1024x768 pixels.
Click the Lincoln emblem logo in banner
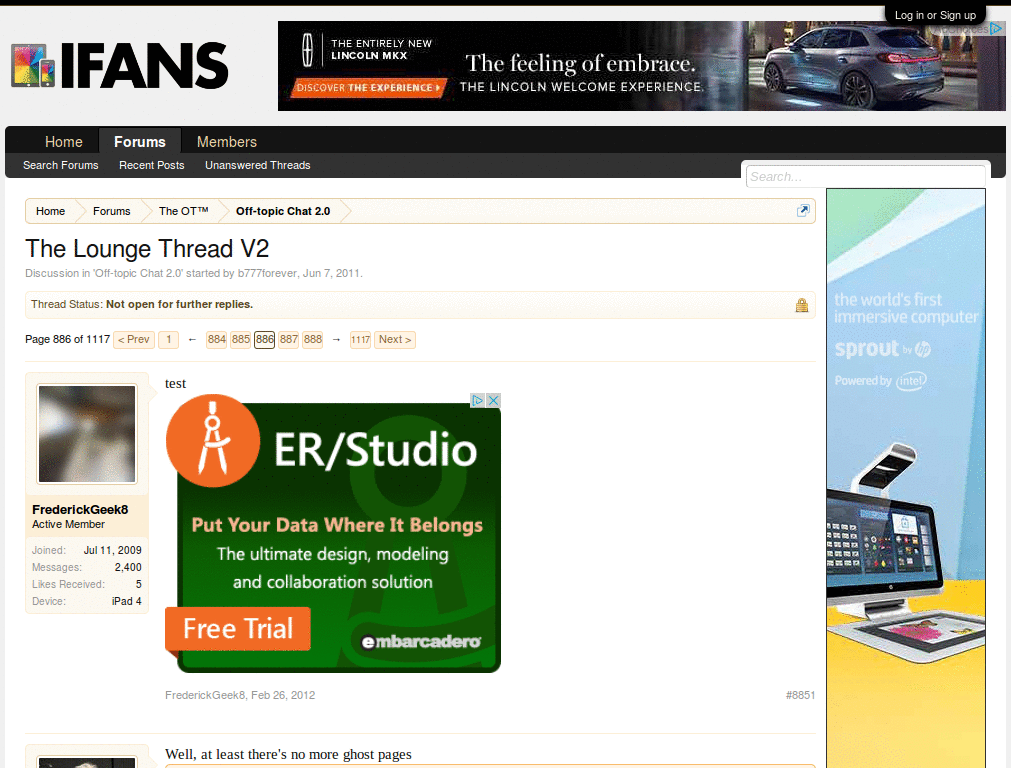[x=308, y=50]
